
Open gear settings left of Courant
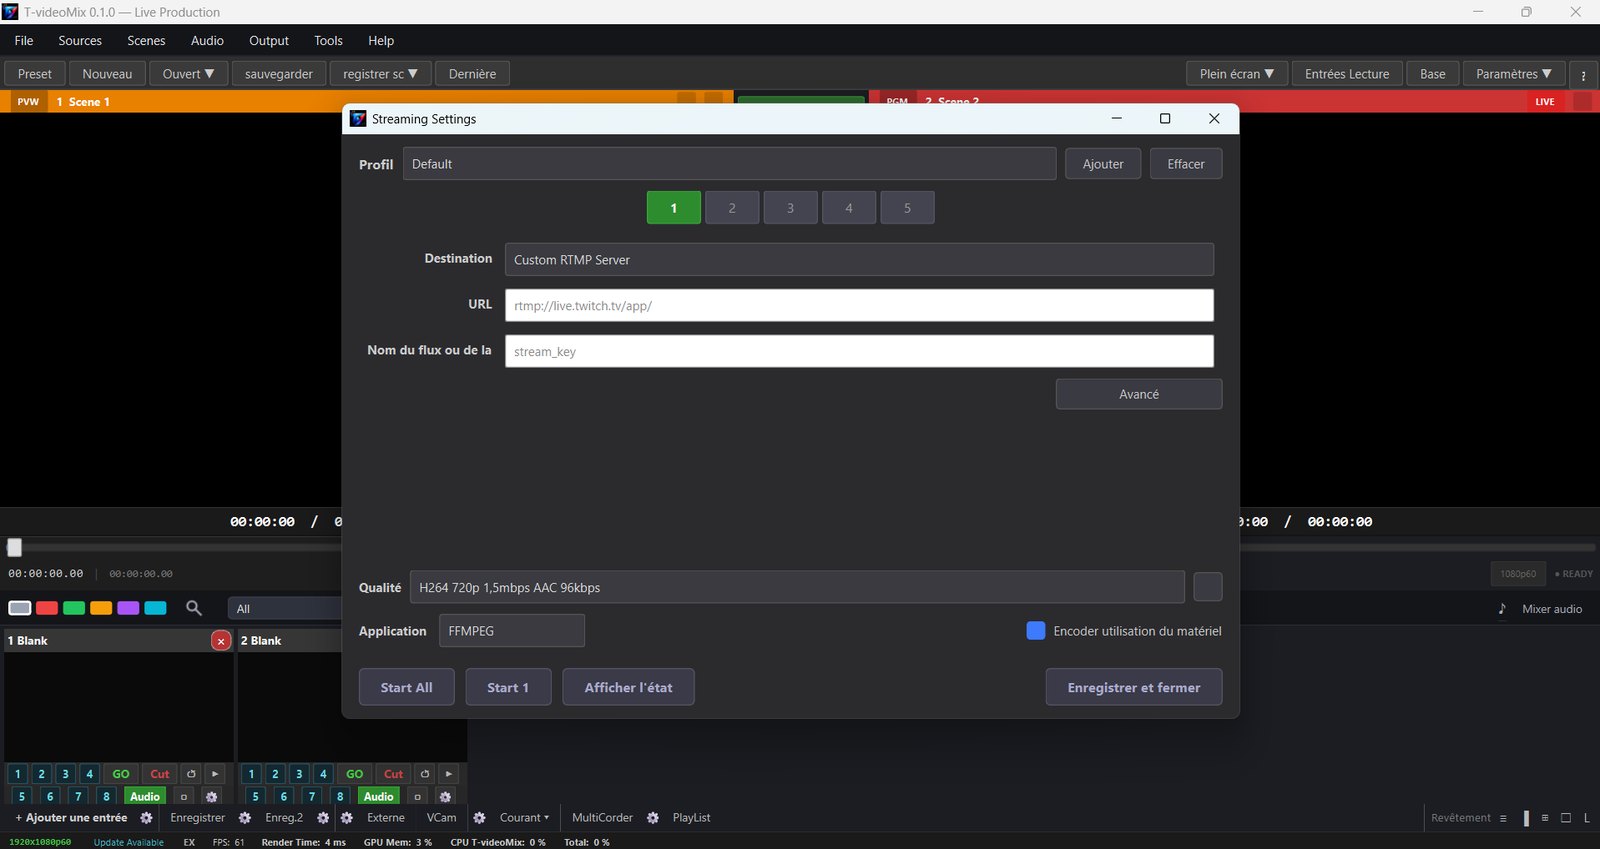[479, 818]
